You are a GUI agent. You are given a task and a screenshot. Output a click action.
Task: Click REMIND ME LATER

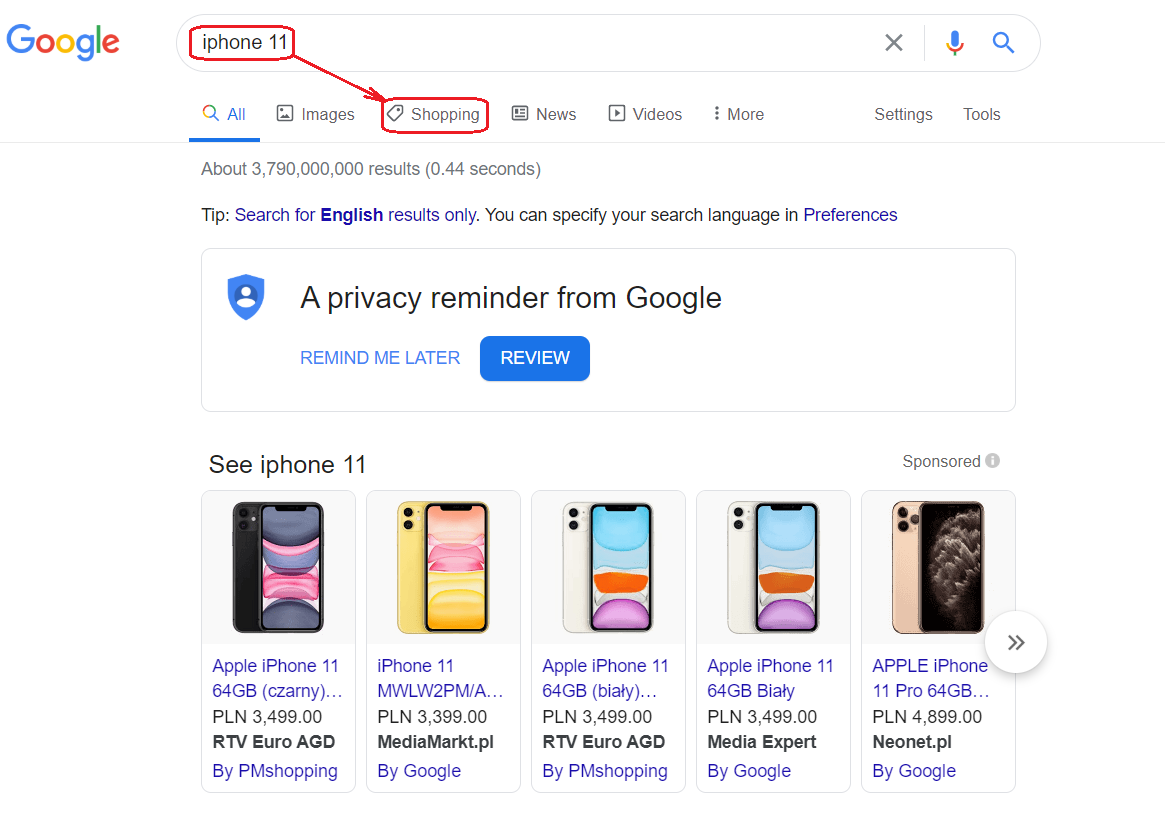[x=380, y=358]
